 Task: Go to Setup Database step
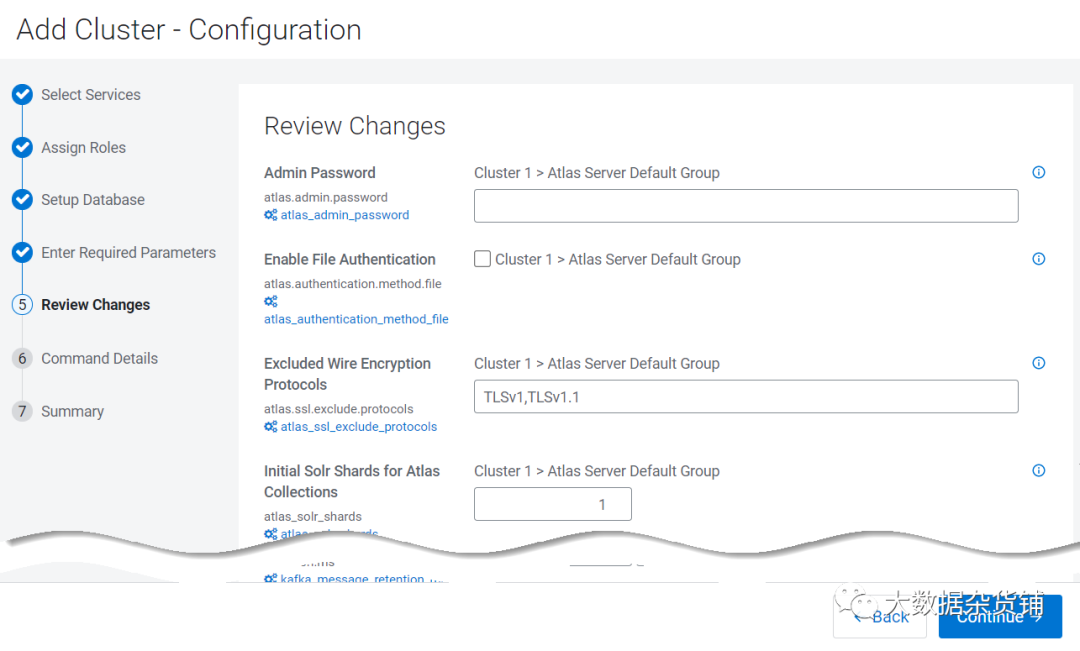click(93, 200)
